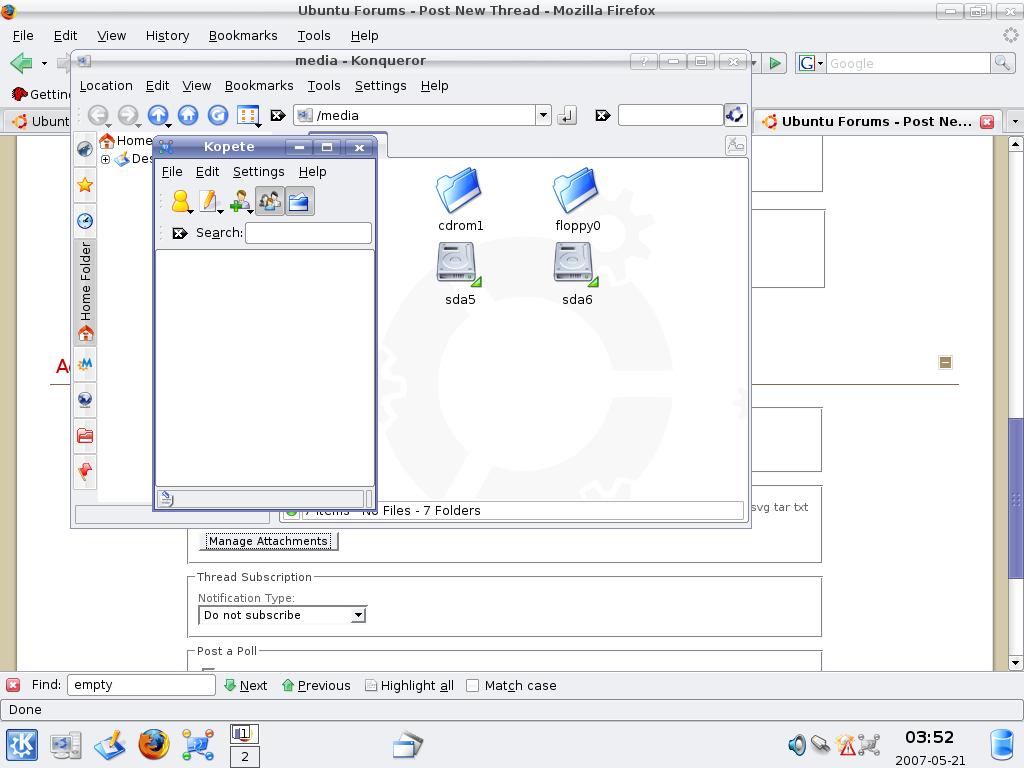The width and height of the screenshot is (1024, 768).
Task: Open Konqueror Bookmarks menu
Action: (x=258, y=86)
